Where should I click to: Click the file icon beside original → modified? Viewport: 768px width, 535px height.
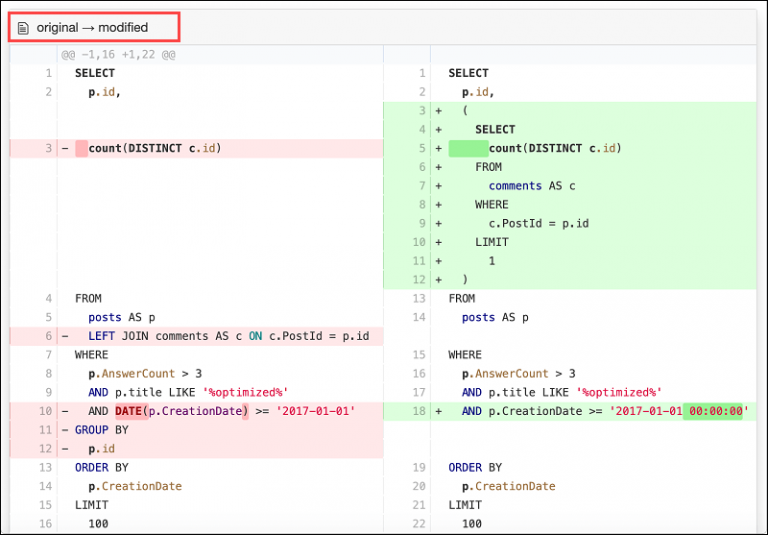click(23, 27)
